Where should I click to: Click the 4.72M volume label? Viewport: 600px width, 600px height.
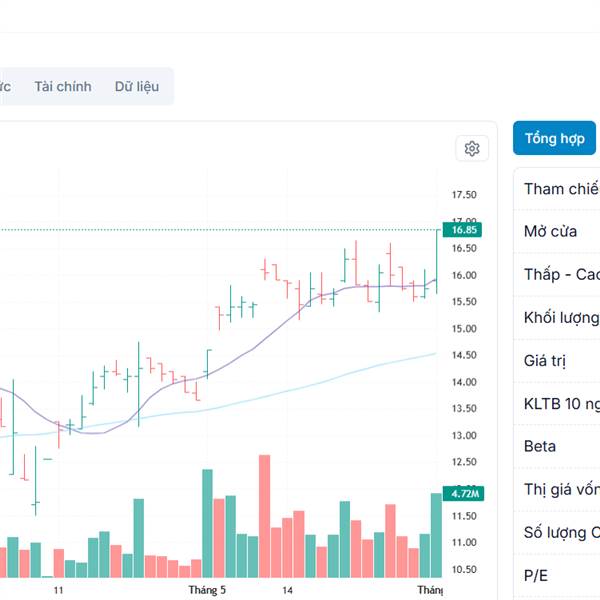[466, 494]
